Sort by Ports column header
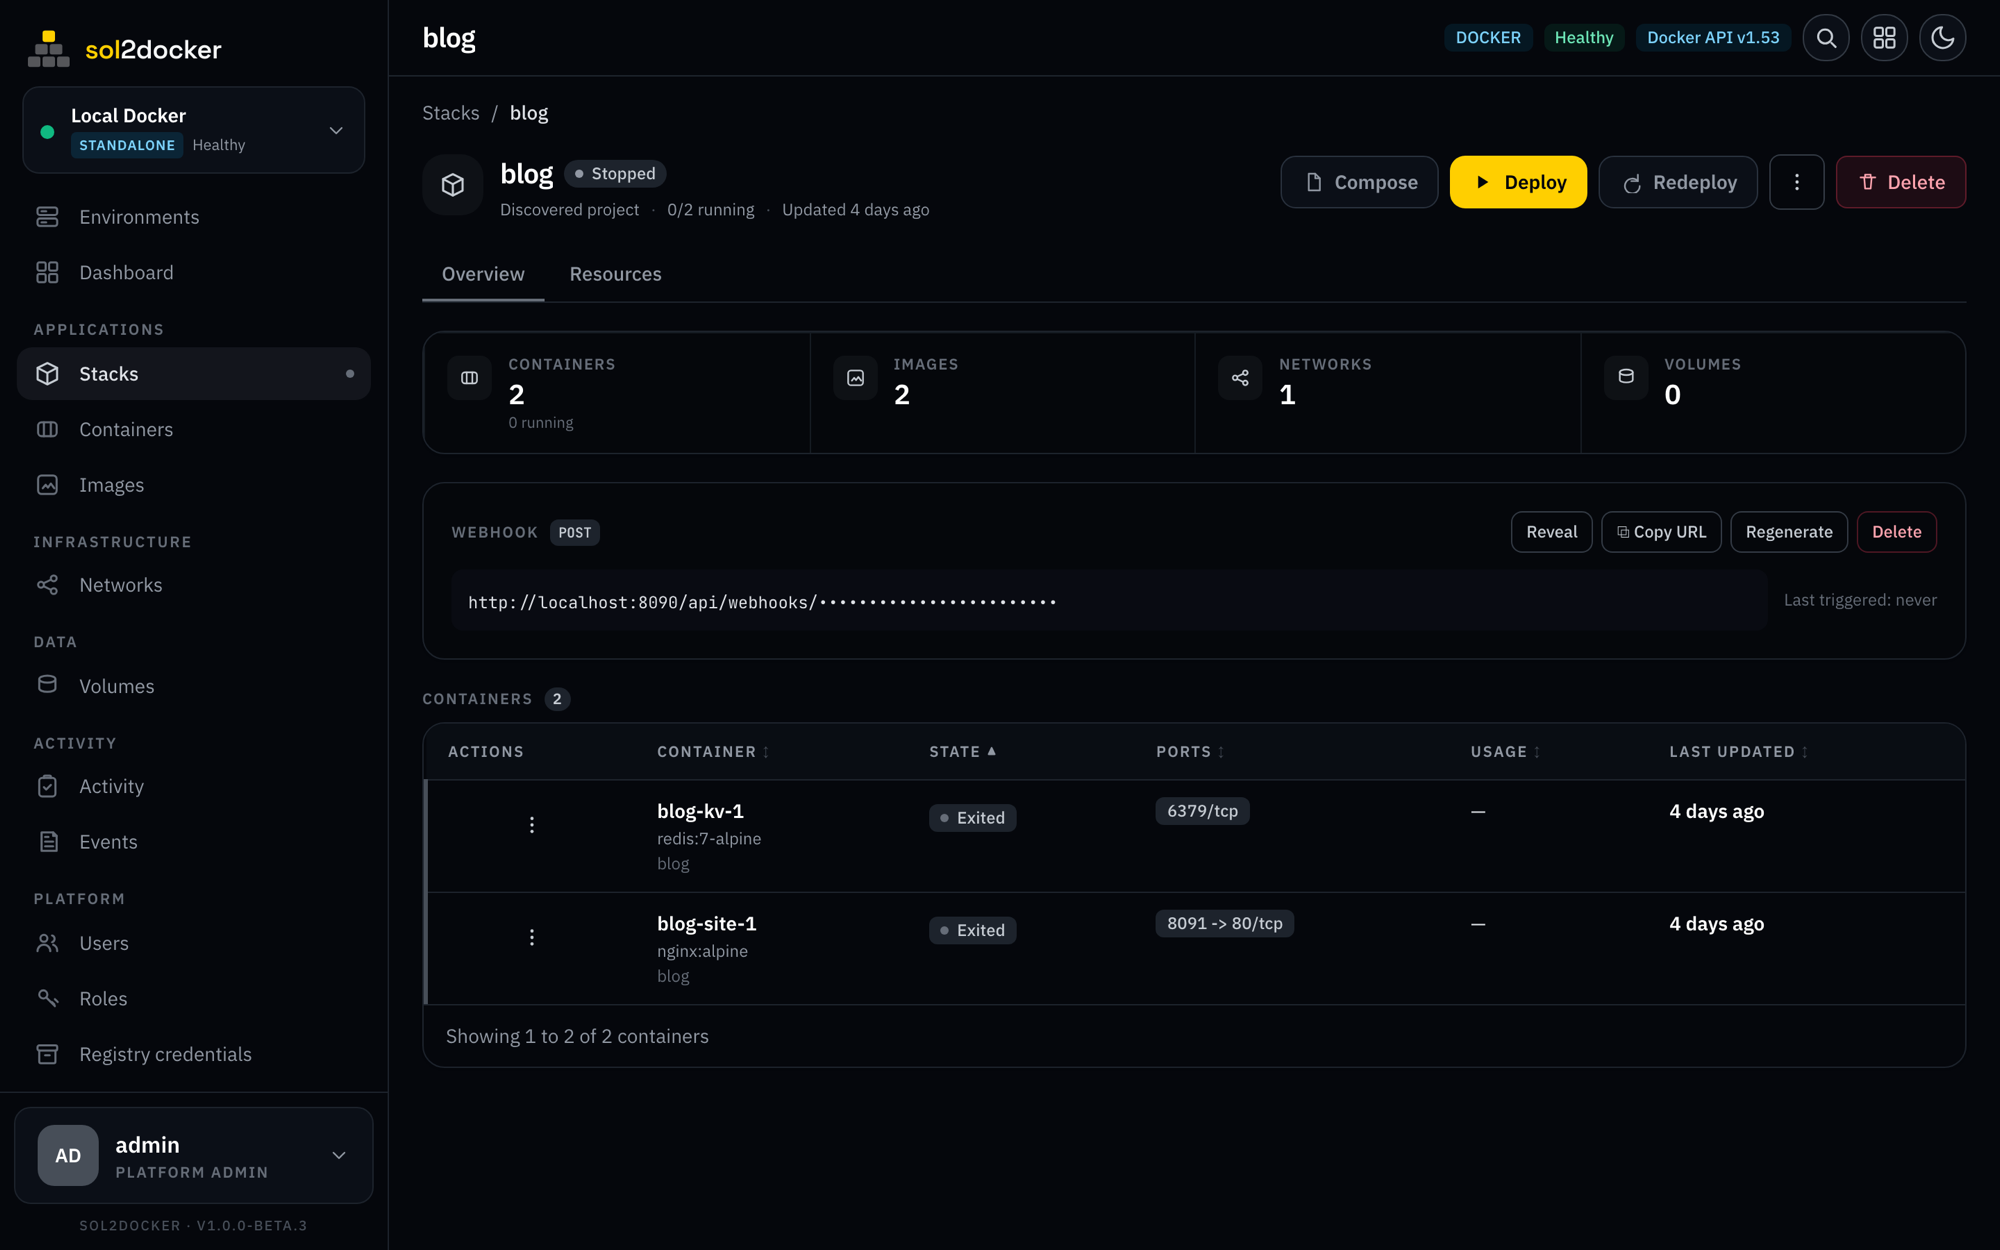The image size is (2000, 1250). [1190, 752]
